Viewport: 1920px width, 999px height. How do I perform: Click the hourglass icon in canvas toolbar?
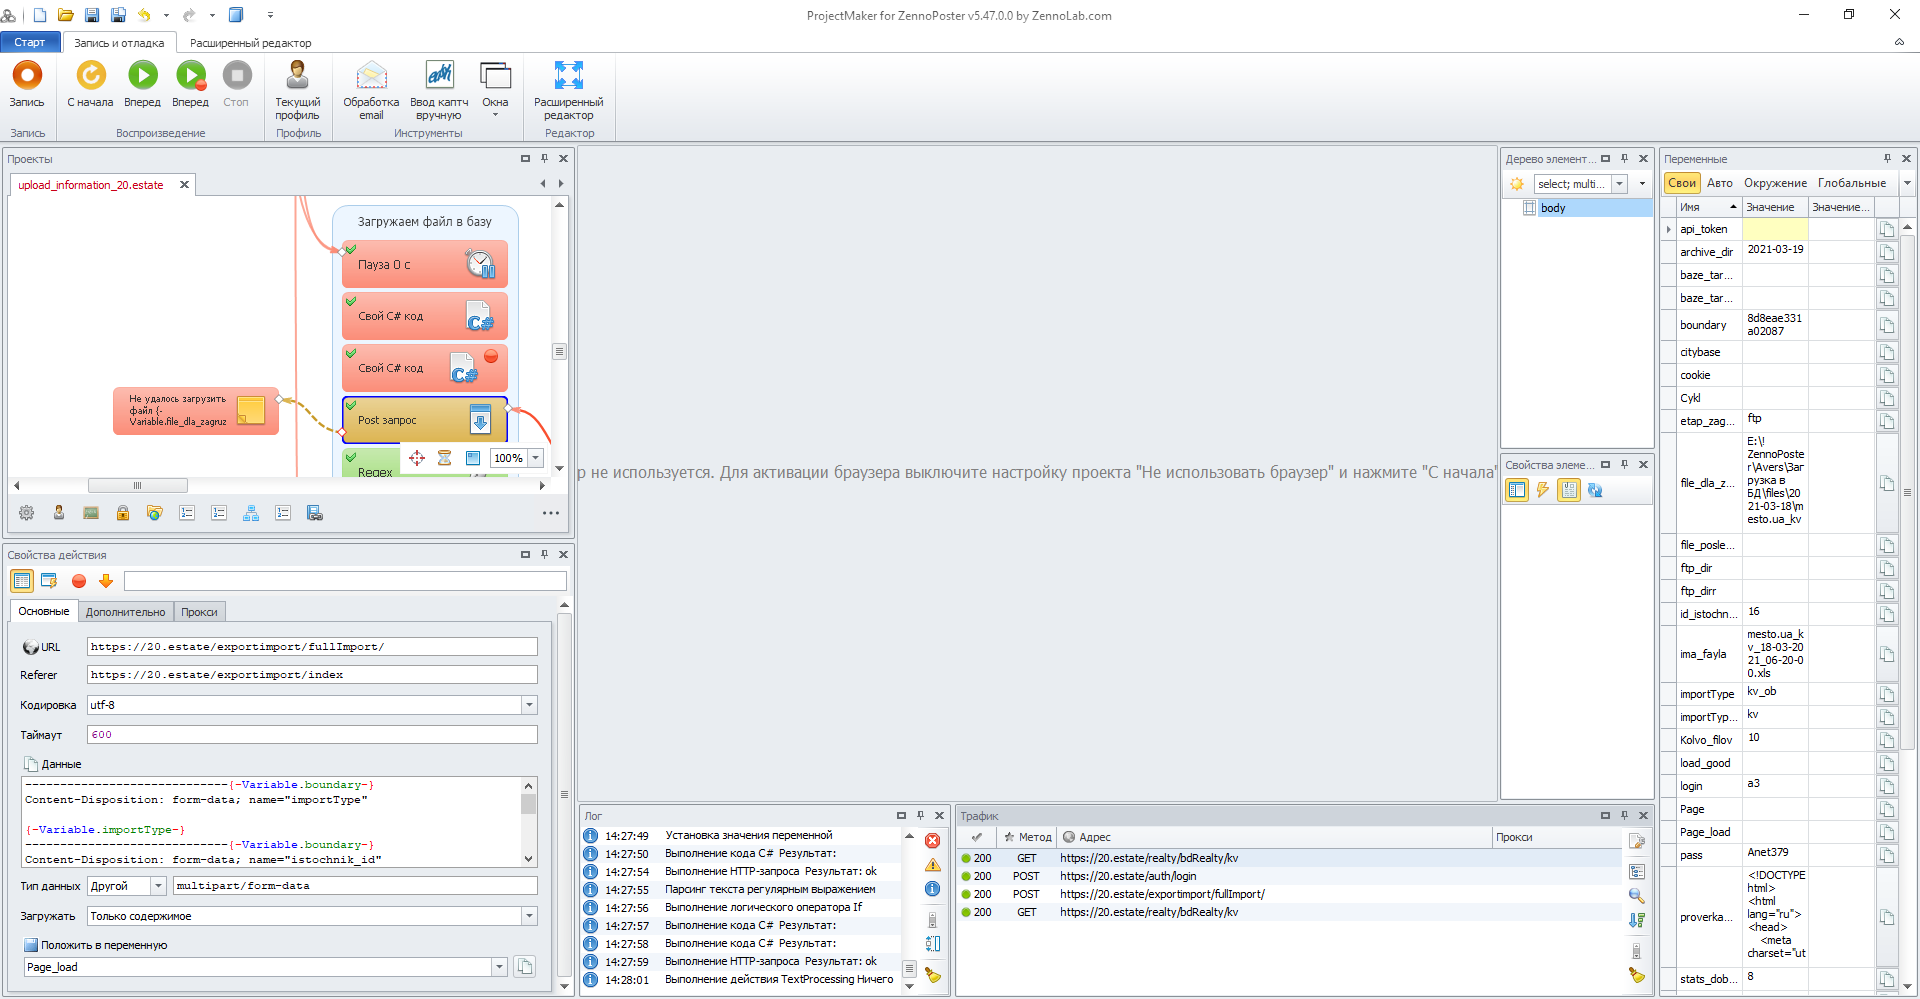pyautogui.click(x=445, y=458)
